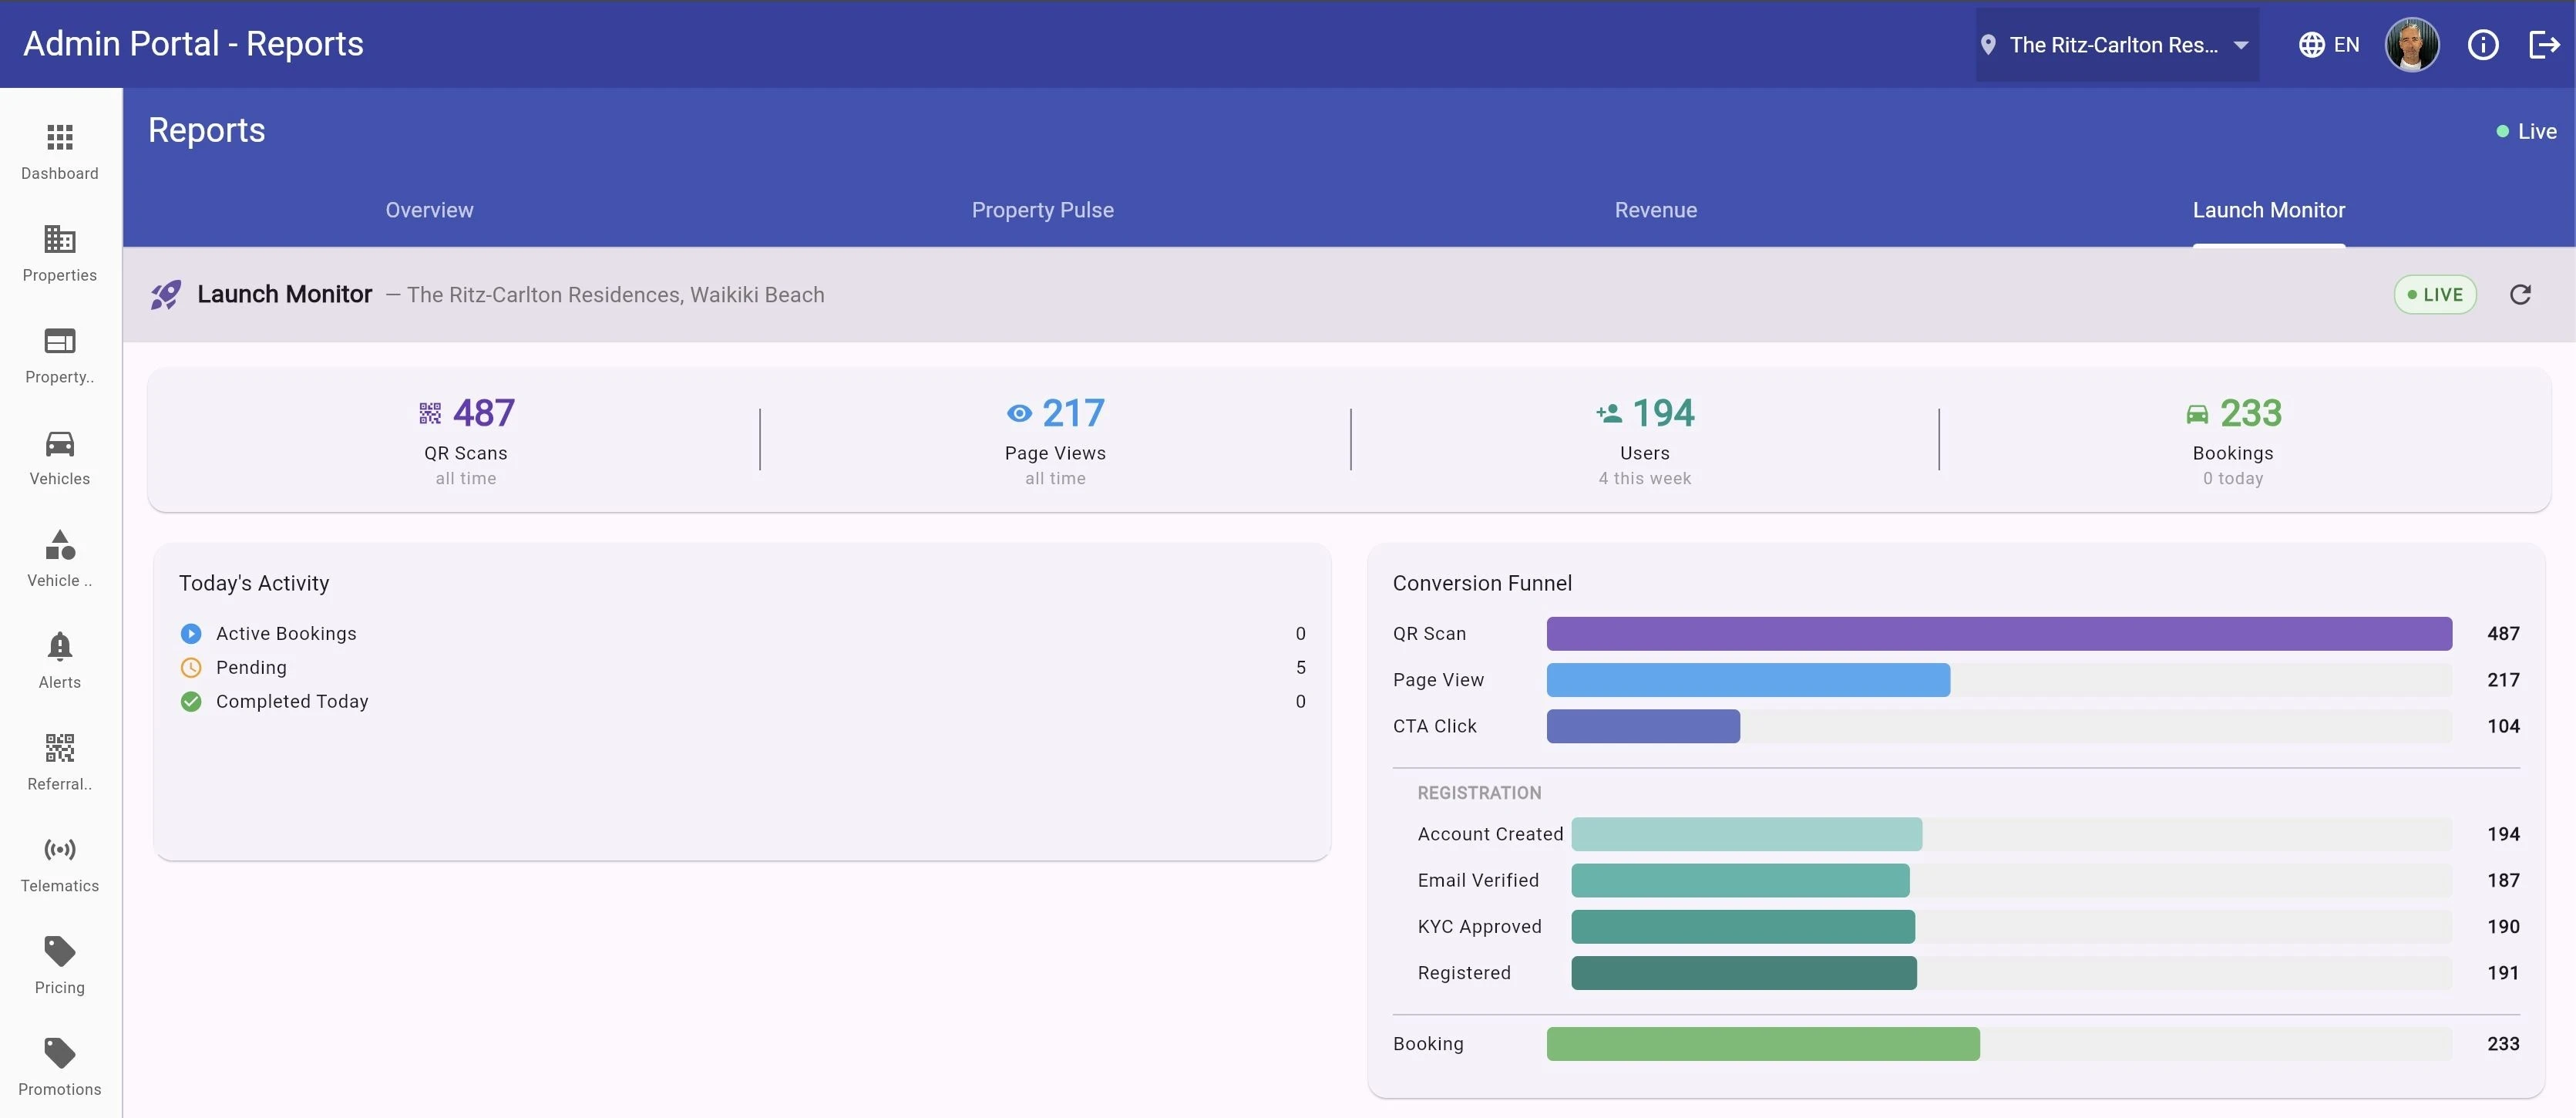Click the 217 Page Views stat
2576x1118 pixels.
(x=1073, y=413)
